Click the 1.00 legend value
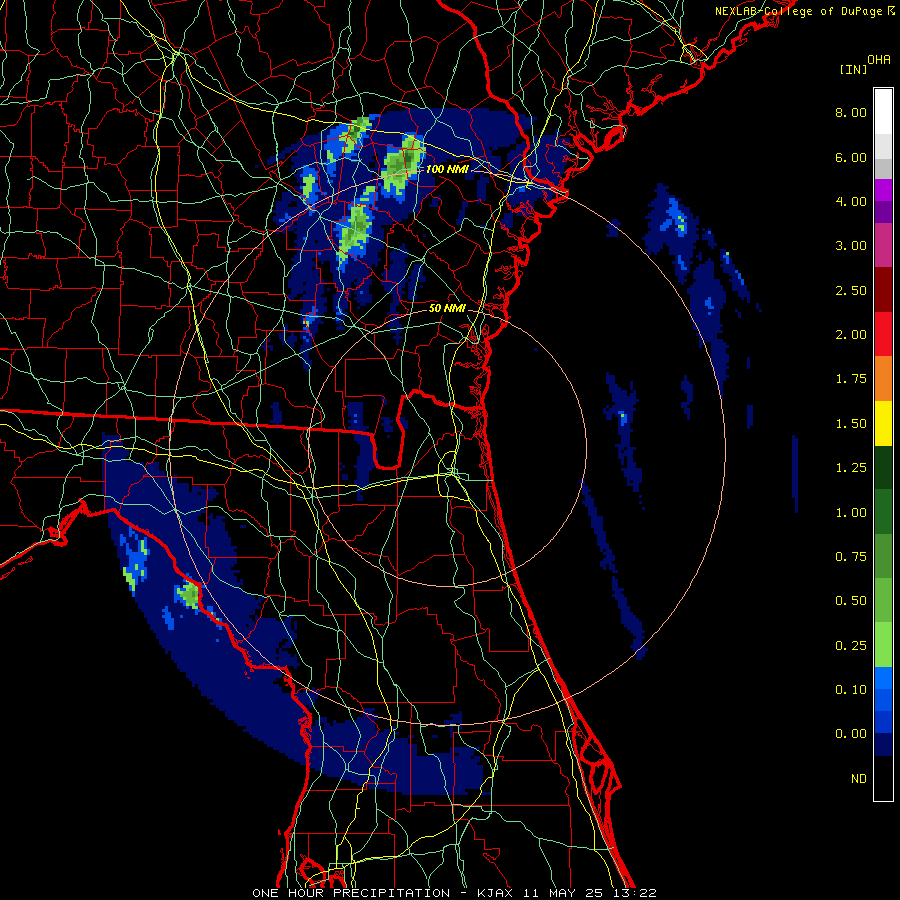Viewport: 900px width, 900px height. click(851, 513)
